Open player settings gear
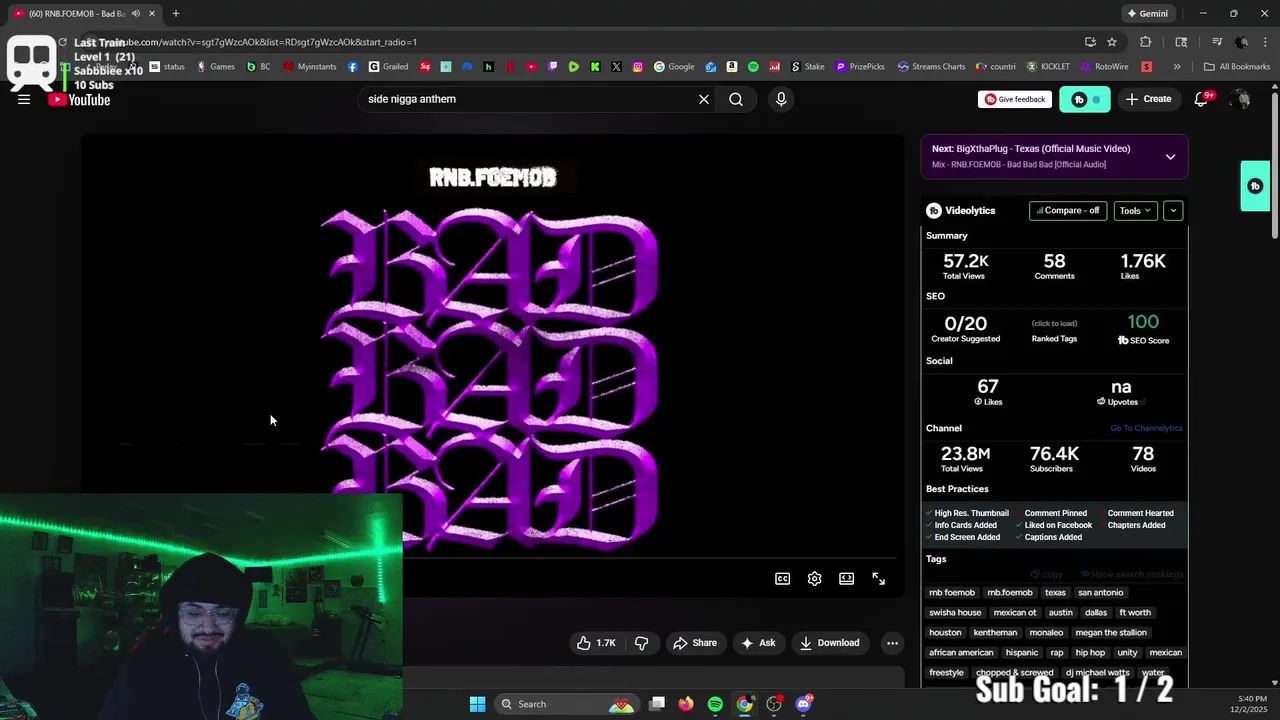Screen dimensions: 1280x720 point(815,578)
